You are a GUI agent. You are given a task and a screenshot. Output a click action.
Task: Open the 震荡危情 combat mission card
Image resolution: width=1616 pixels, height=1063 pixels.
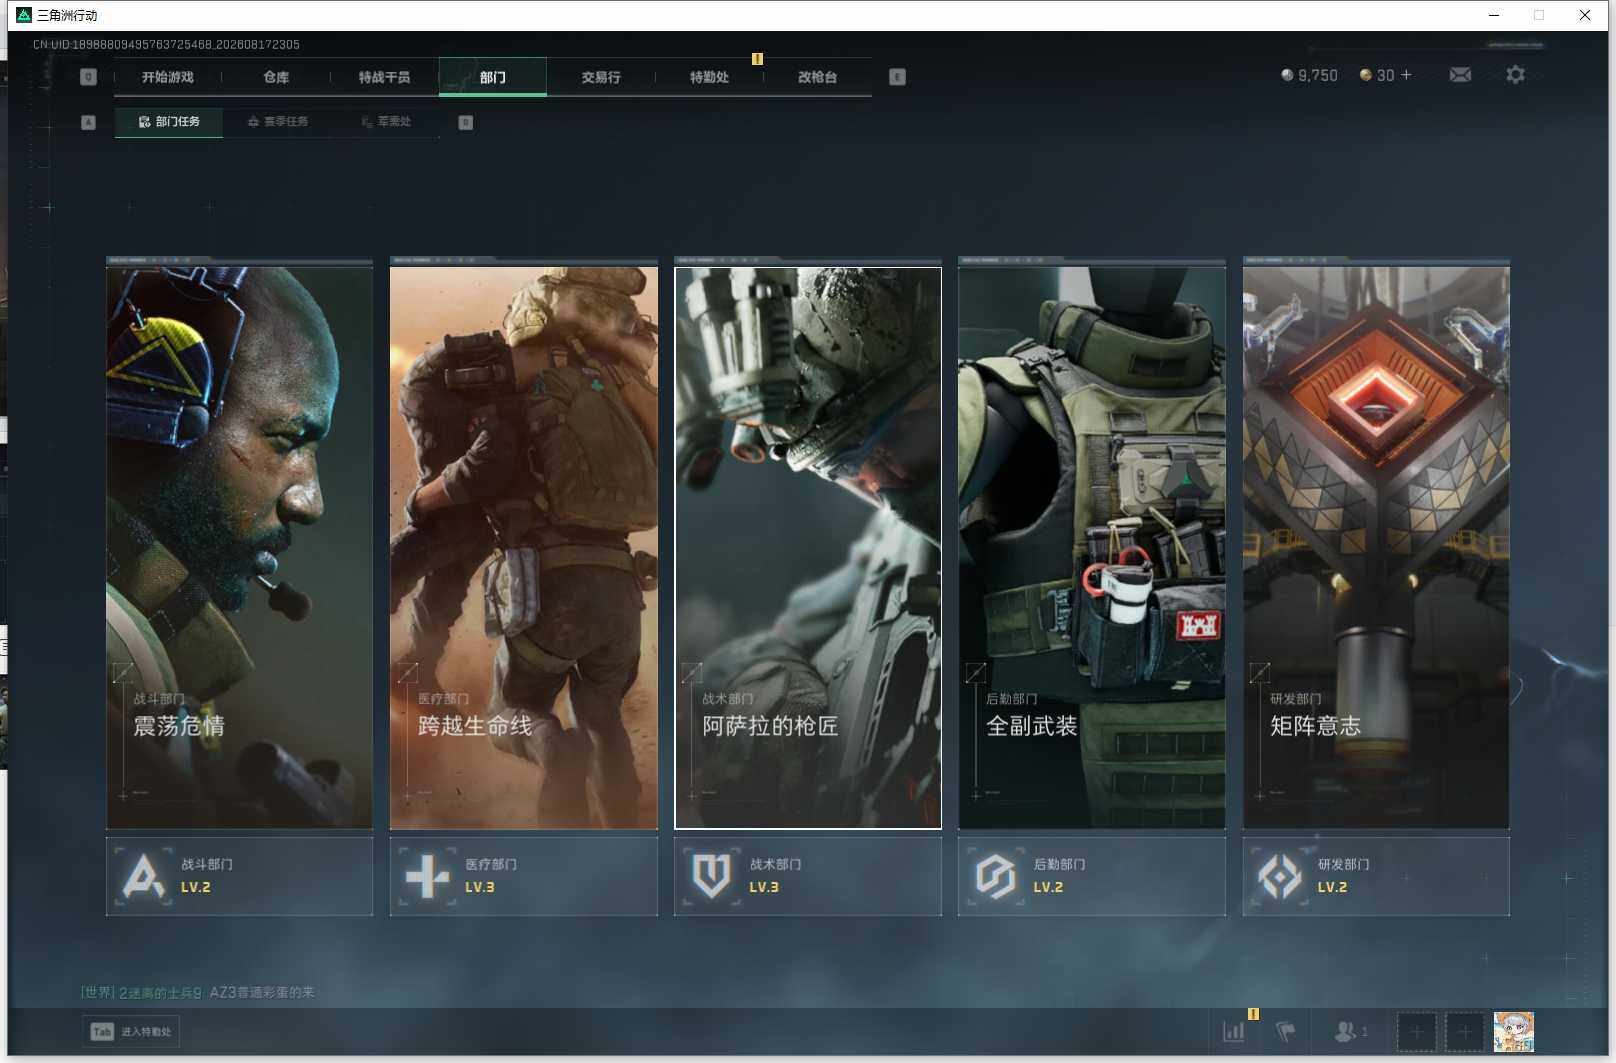pos(239,547)
